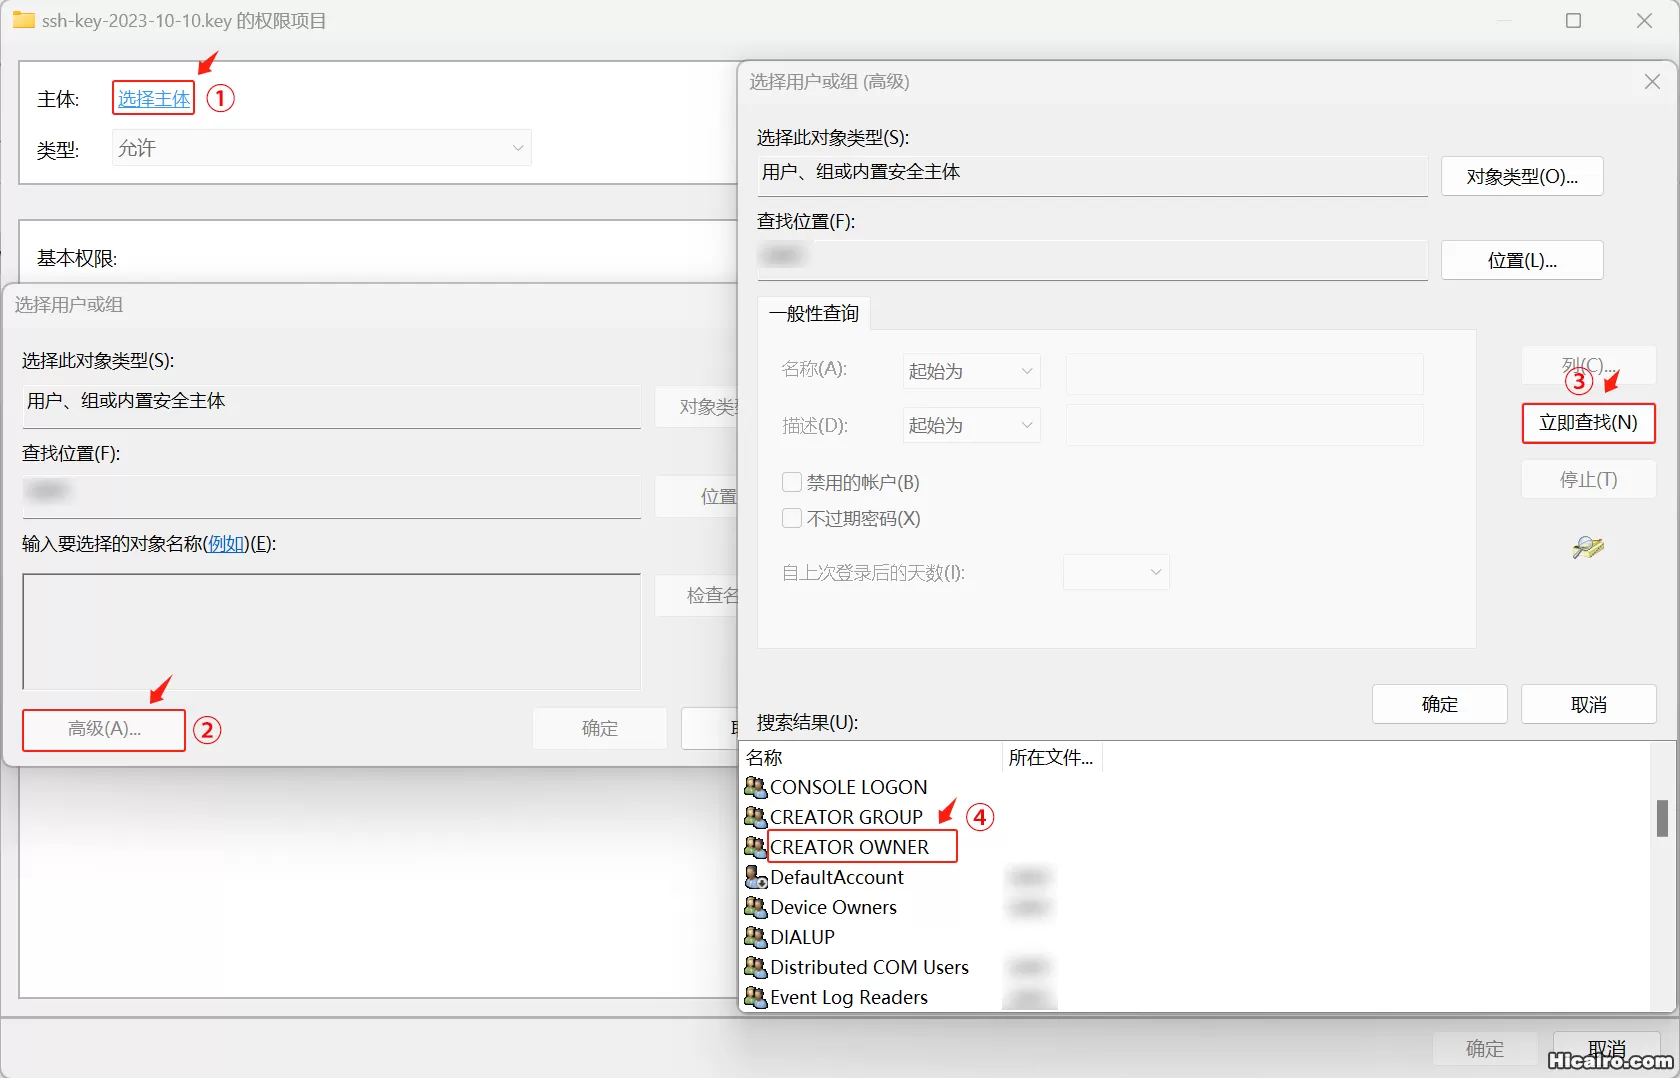Click the DefaultAccount user icon
1680x1078 pixels.
pyautogui.click(x=756, y=877)
